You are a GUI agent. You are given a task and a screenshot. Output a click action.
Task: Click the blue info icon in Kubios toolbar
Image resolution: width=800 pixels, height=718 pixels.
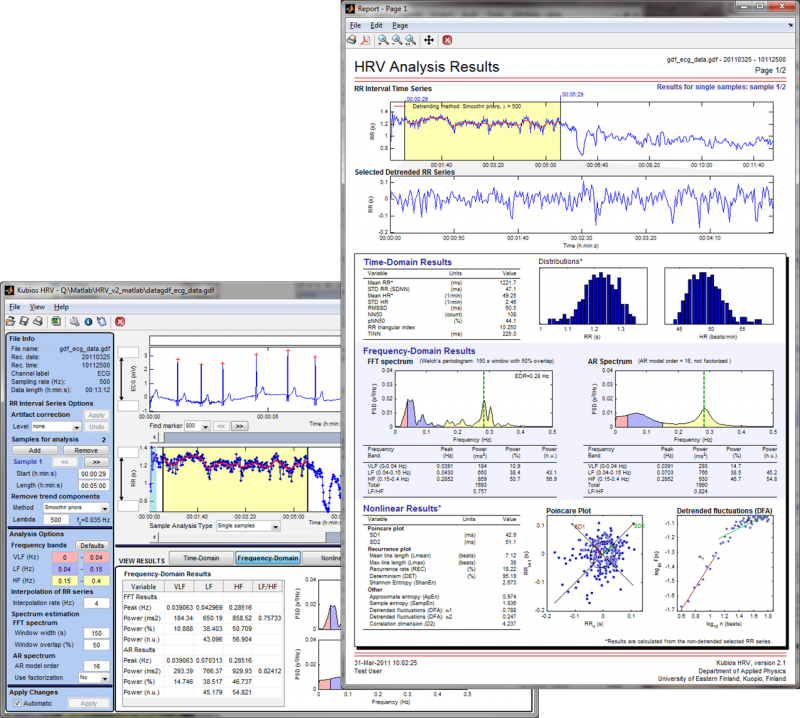pos(88,321)
